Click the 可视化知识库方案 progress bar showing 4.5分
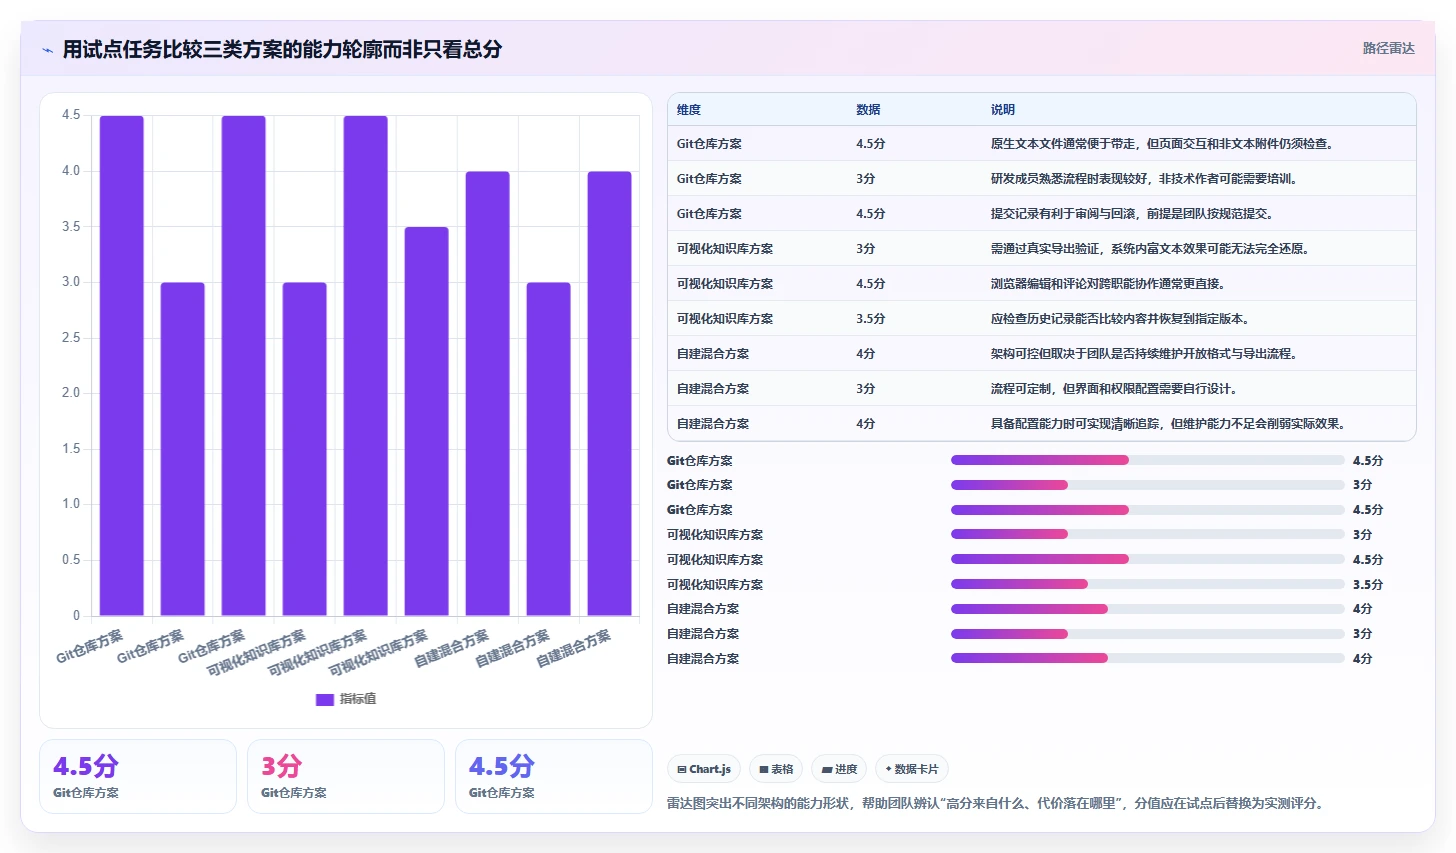The width and height of the screenshot is (1456, 853). pos(1148,559)
